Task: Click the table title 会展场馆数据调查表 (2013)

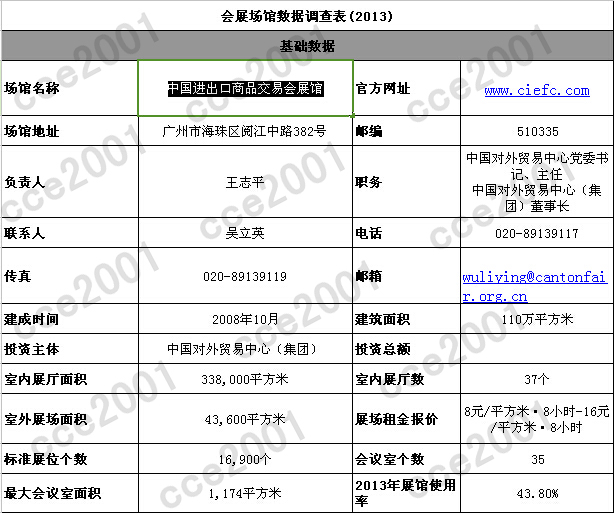Action: (307, 16)
